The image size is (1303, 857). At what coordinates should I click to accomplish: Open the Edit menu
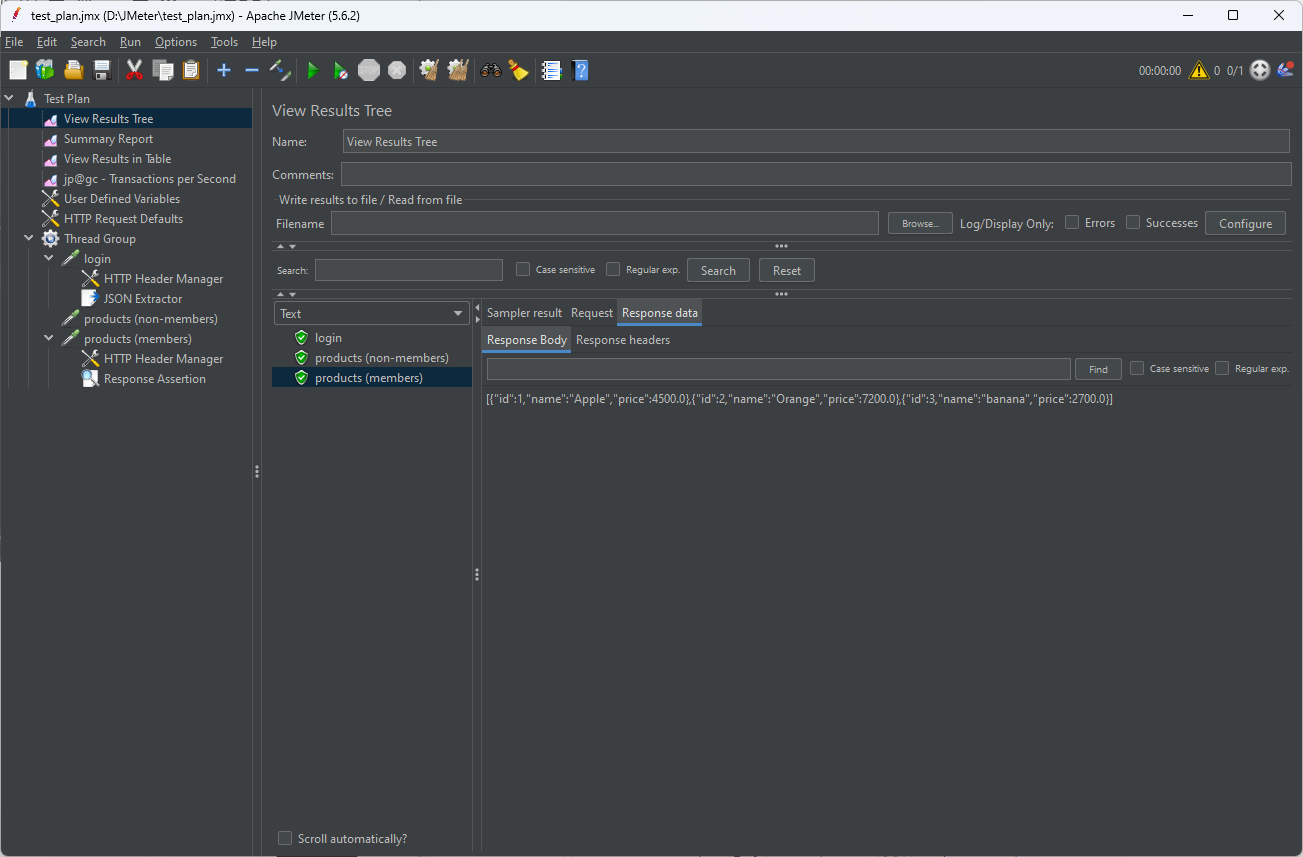pos(47,42)
